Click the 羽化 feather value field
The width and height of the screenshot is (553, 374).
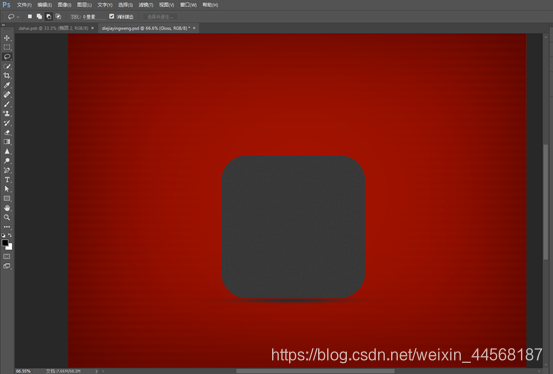[x=93, y=17]
